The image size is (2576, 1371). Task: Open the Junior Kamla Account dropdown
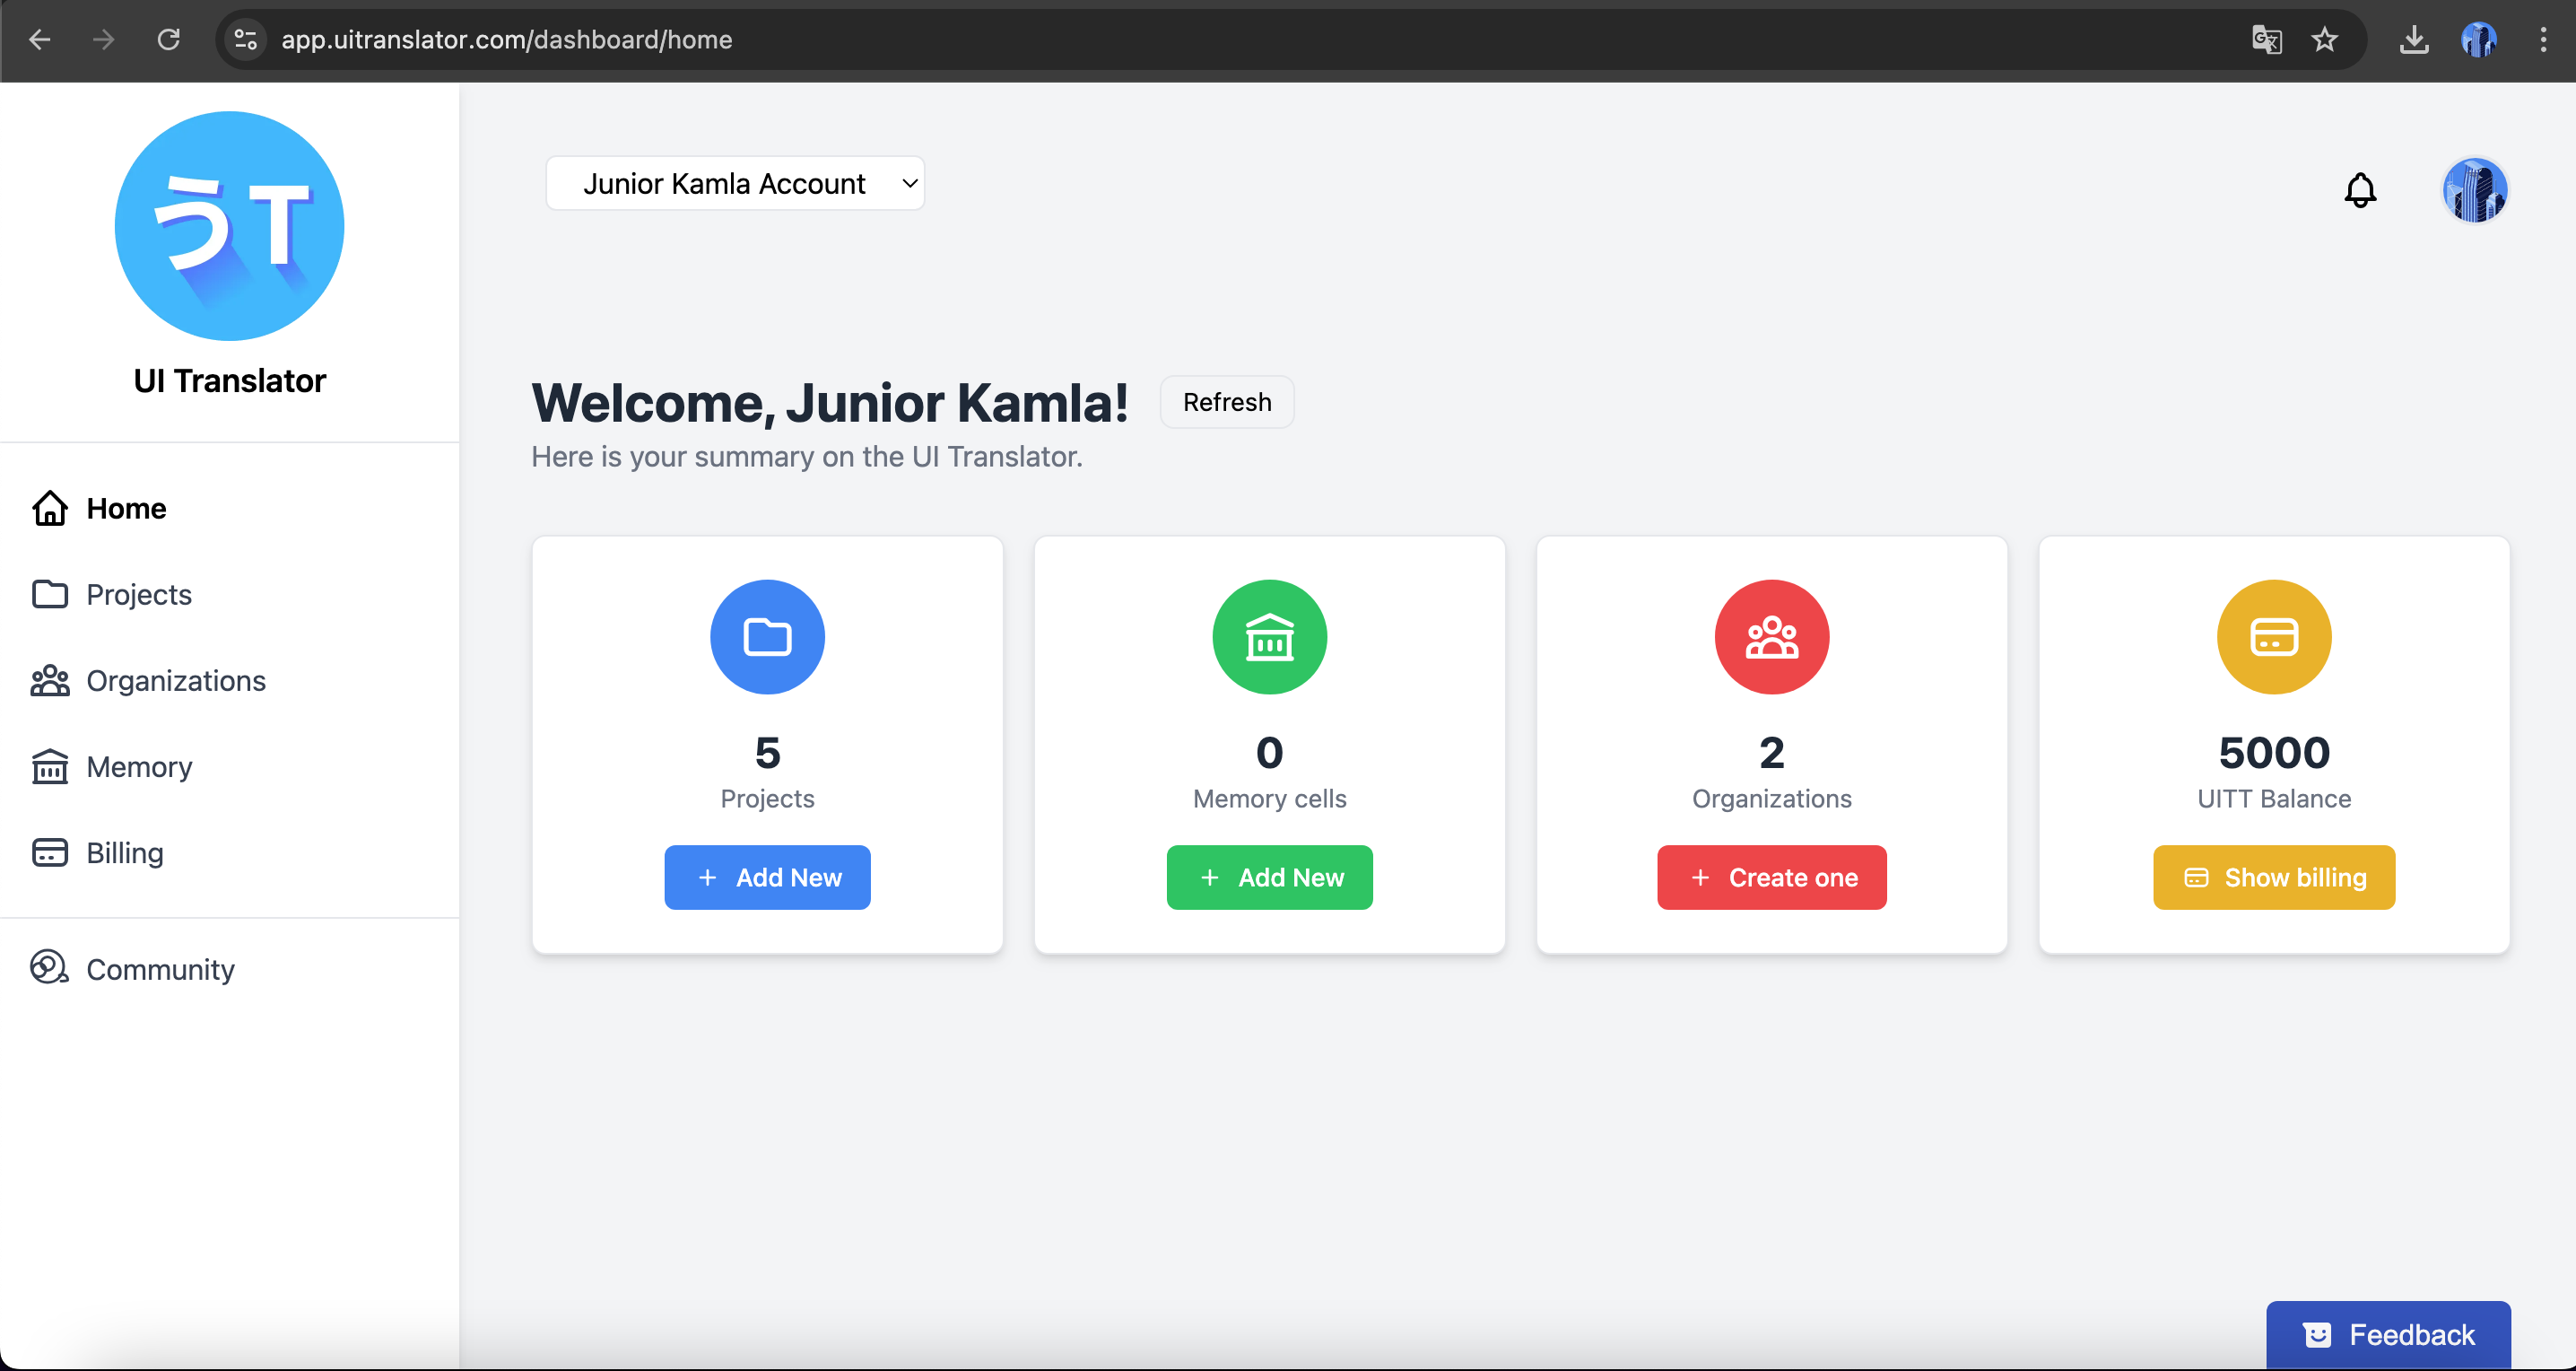pos(735,183)
